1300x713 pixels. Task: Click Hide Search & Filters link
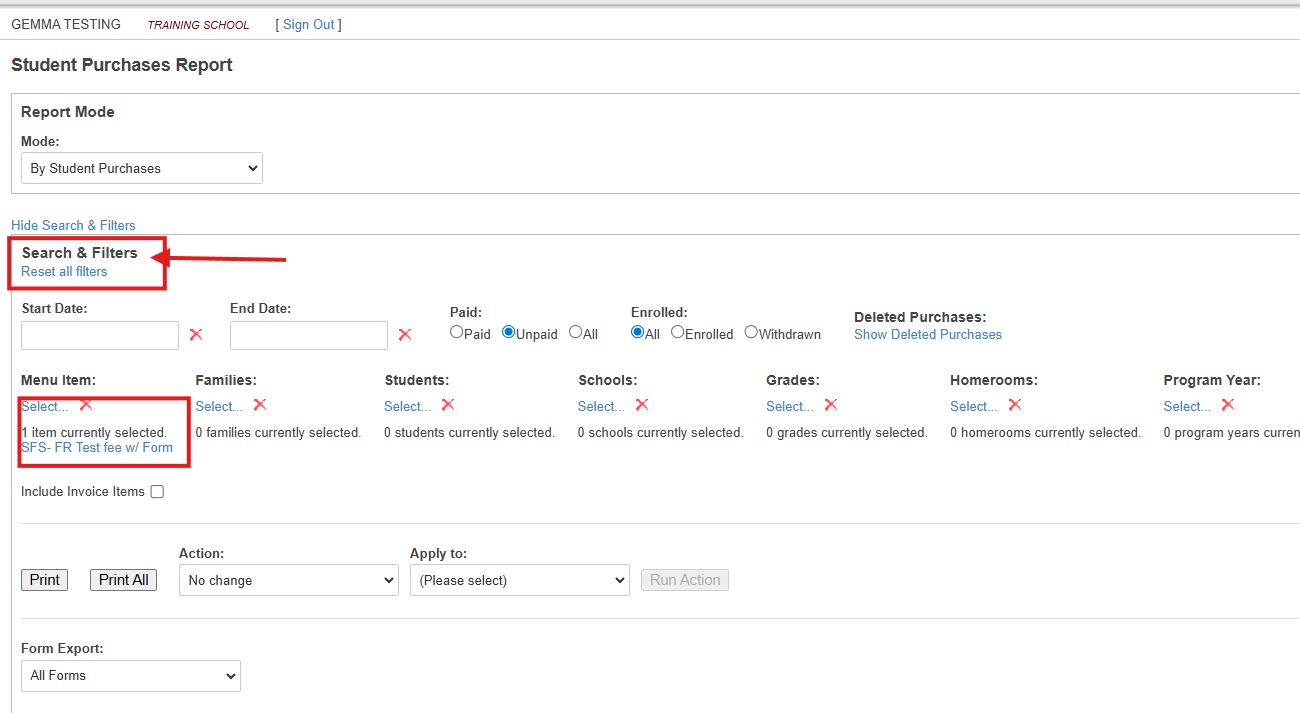point(73,225)
